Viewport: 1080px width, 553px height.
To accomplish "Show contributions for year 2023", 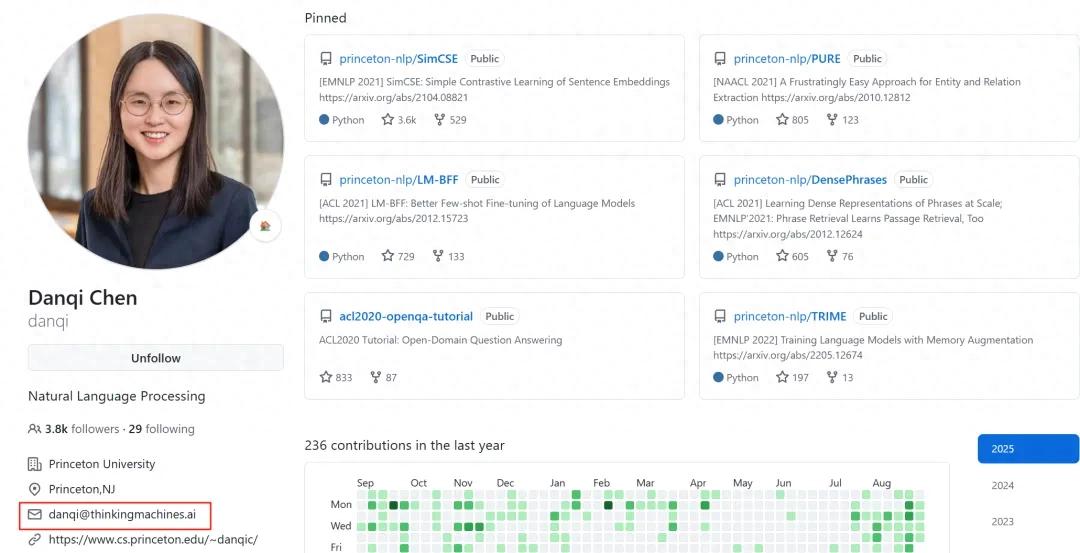I will click(1003, 522).
